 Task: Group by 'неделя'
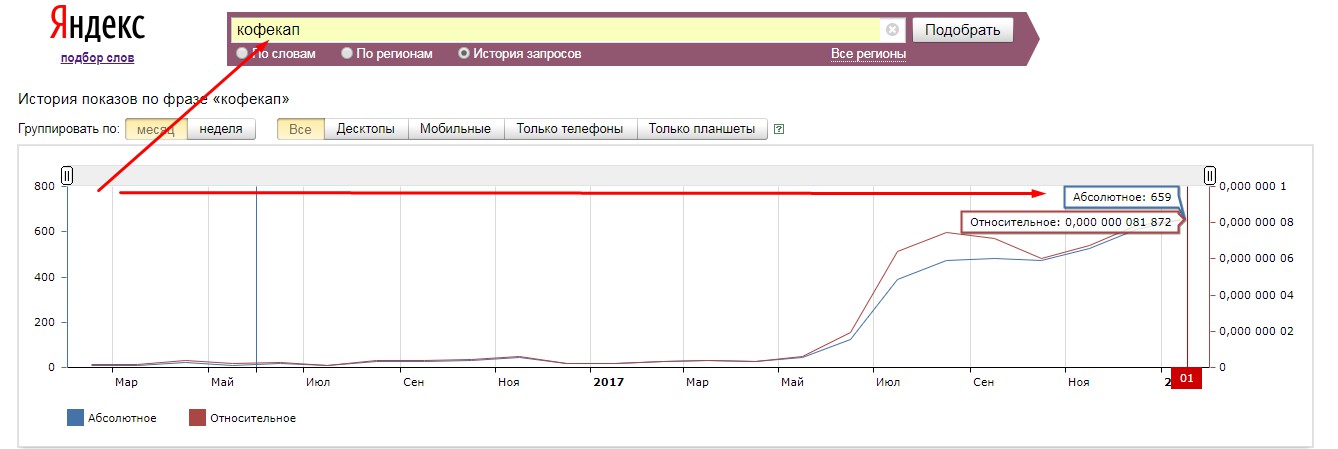[221, 129]
